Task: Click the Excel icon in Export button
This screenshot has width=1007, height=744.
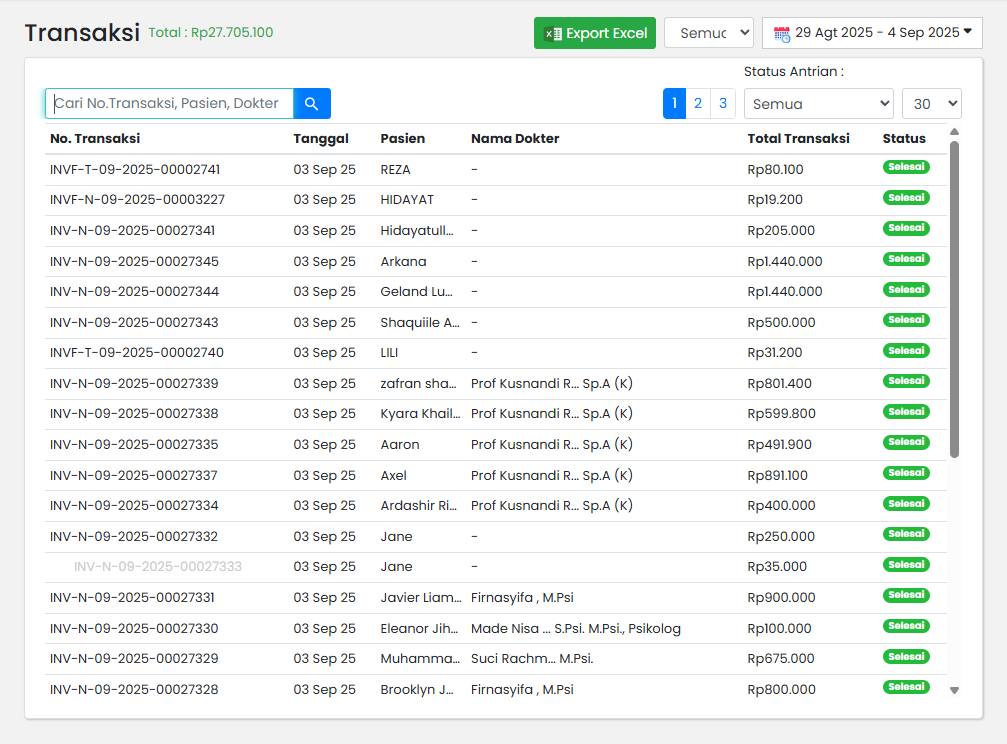Action: tap(552, 34)
